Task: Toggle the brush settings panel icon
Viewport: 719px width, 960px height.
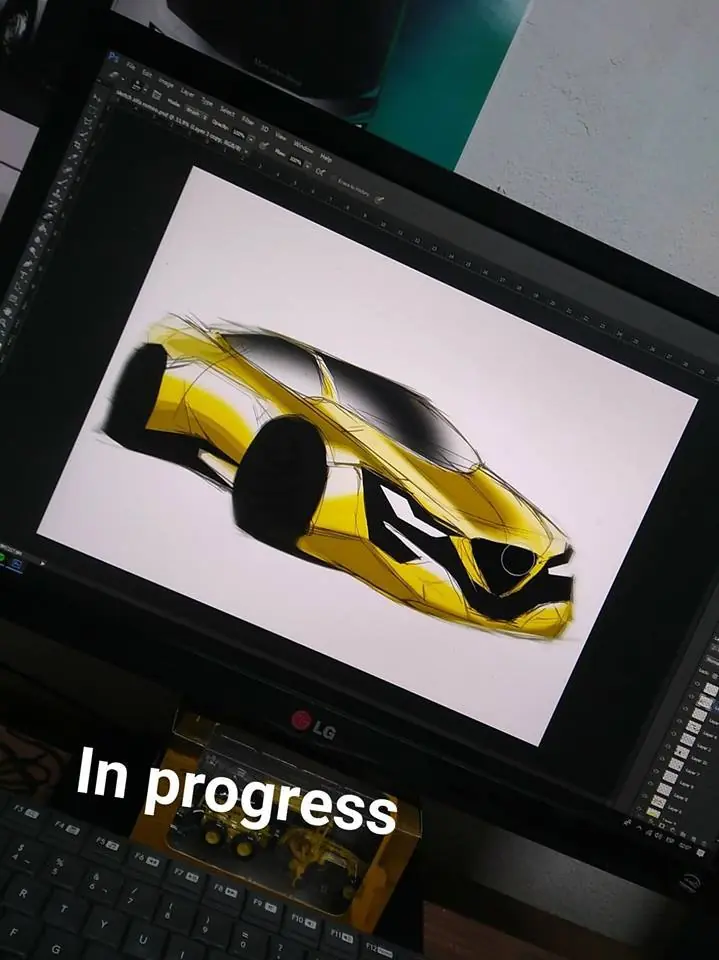Action: [157, 95]
